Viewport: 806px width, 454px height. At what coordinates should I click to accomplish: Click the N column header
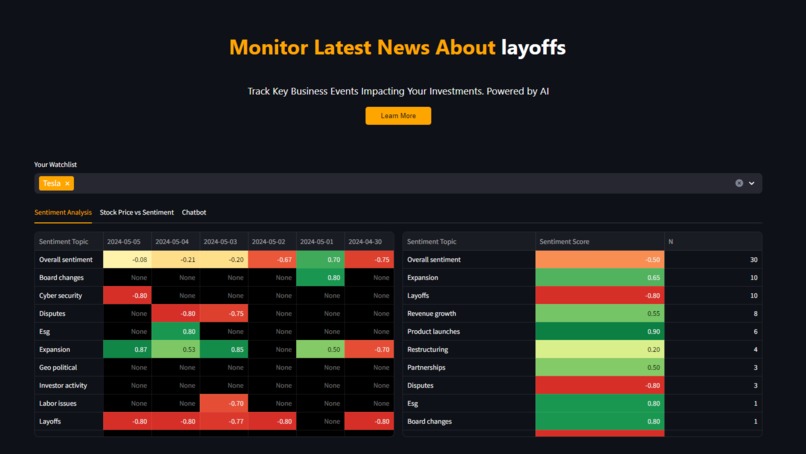pyautogui.click(x=713, y=242)
